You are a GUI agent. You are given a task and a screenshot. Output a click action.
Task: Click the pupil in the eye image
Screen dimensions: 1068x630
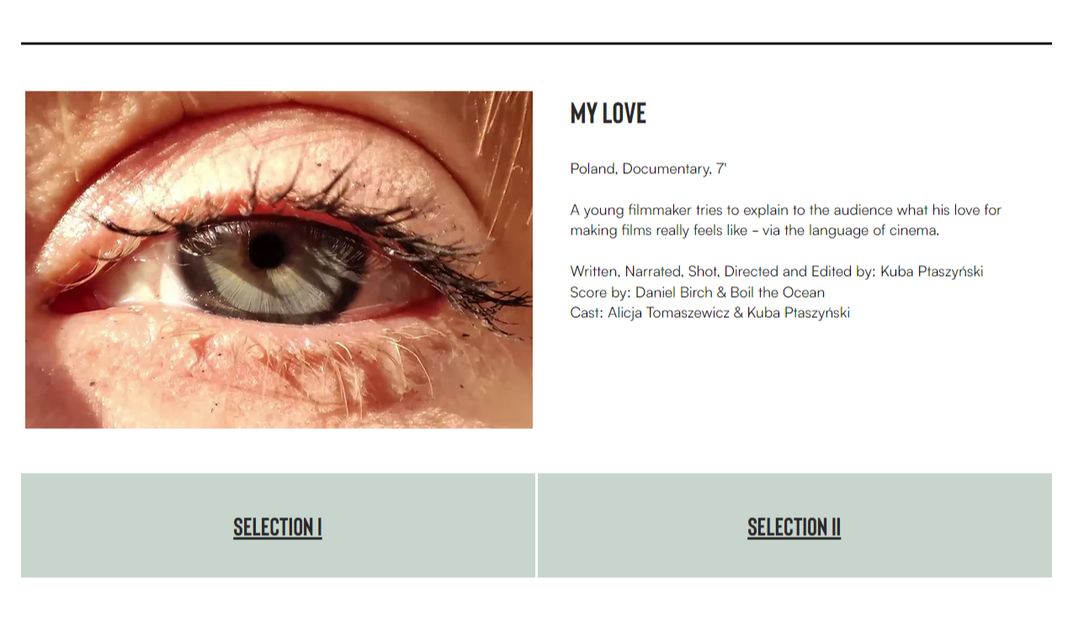266,251
